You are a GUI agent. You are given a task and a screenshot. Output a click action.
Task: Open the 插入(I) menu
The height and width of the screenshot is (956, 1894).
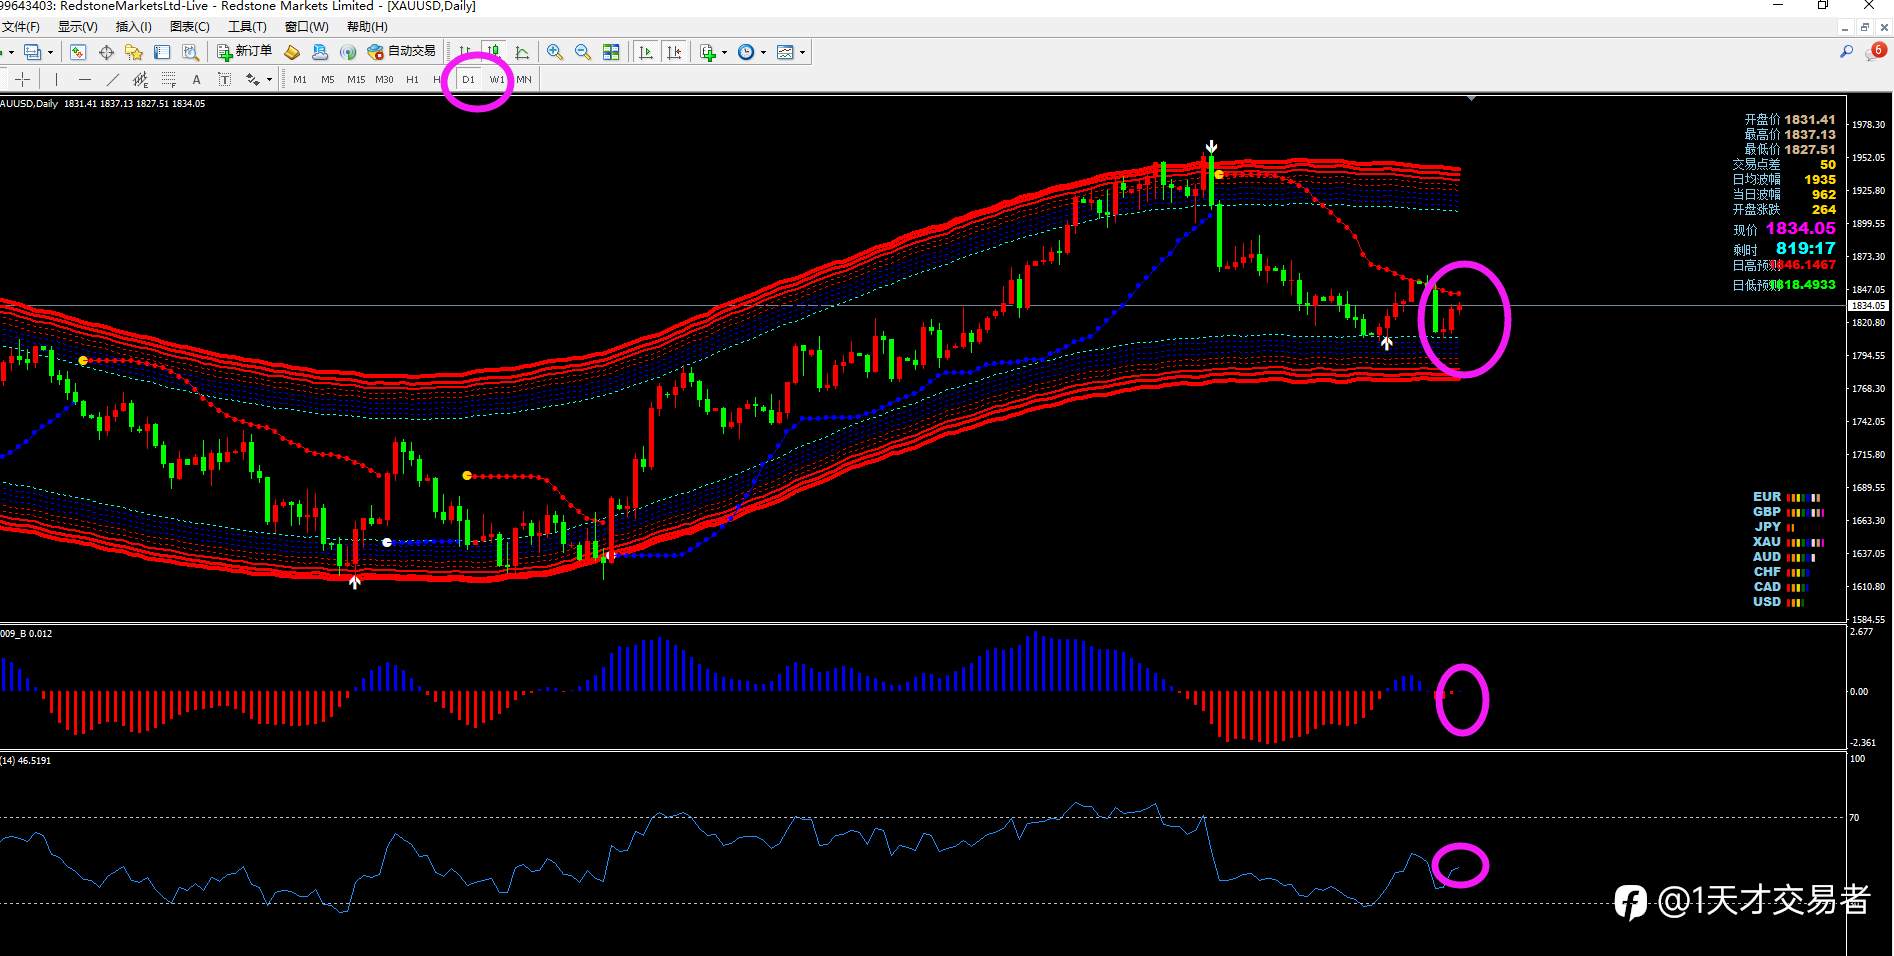133,27
